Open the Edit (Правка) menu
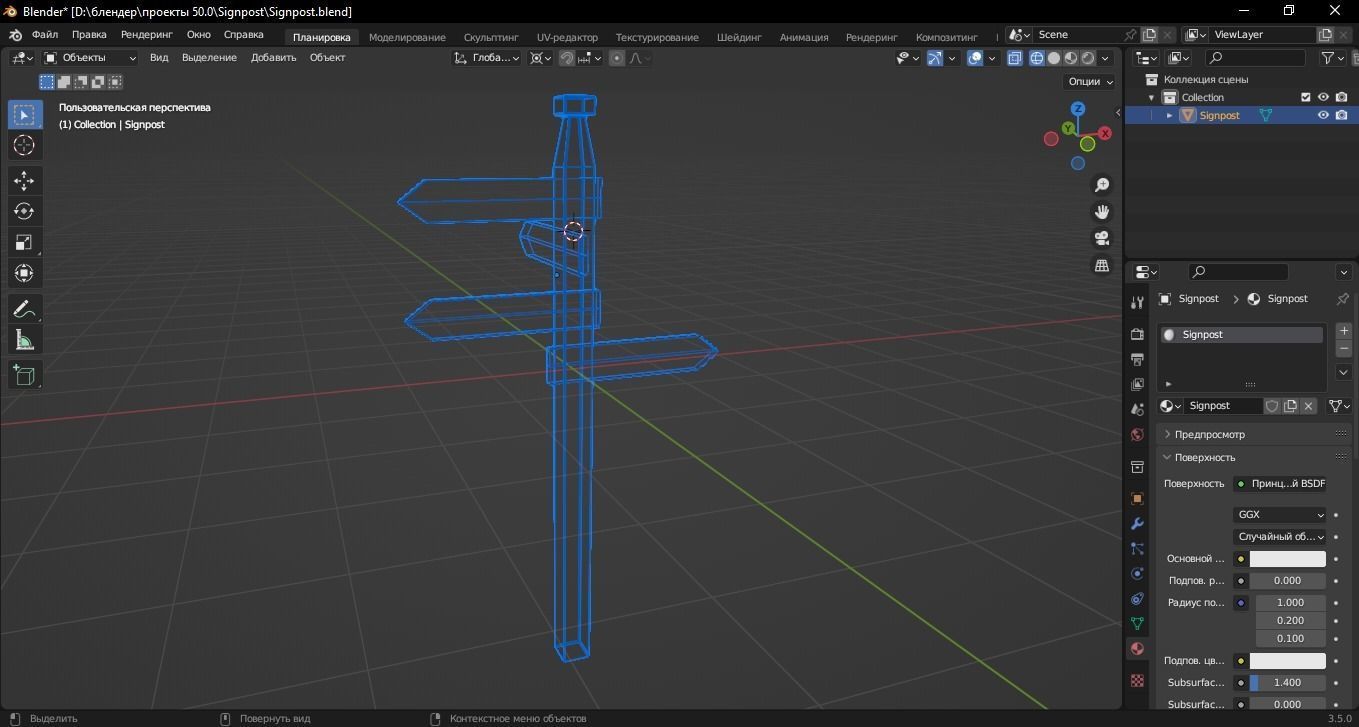Image resolution: width=1359 pixels, height=727 pixels. (x=90, y=34)
